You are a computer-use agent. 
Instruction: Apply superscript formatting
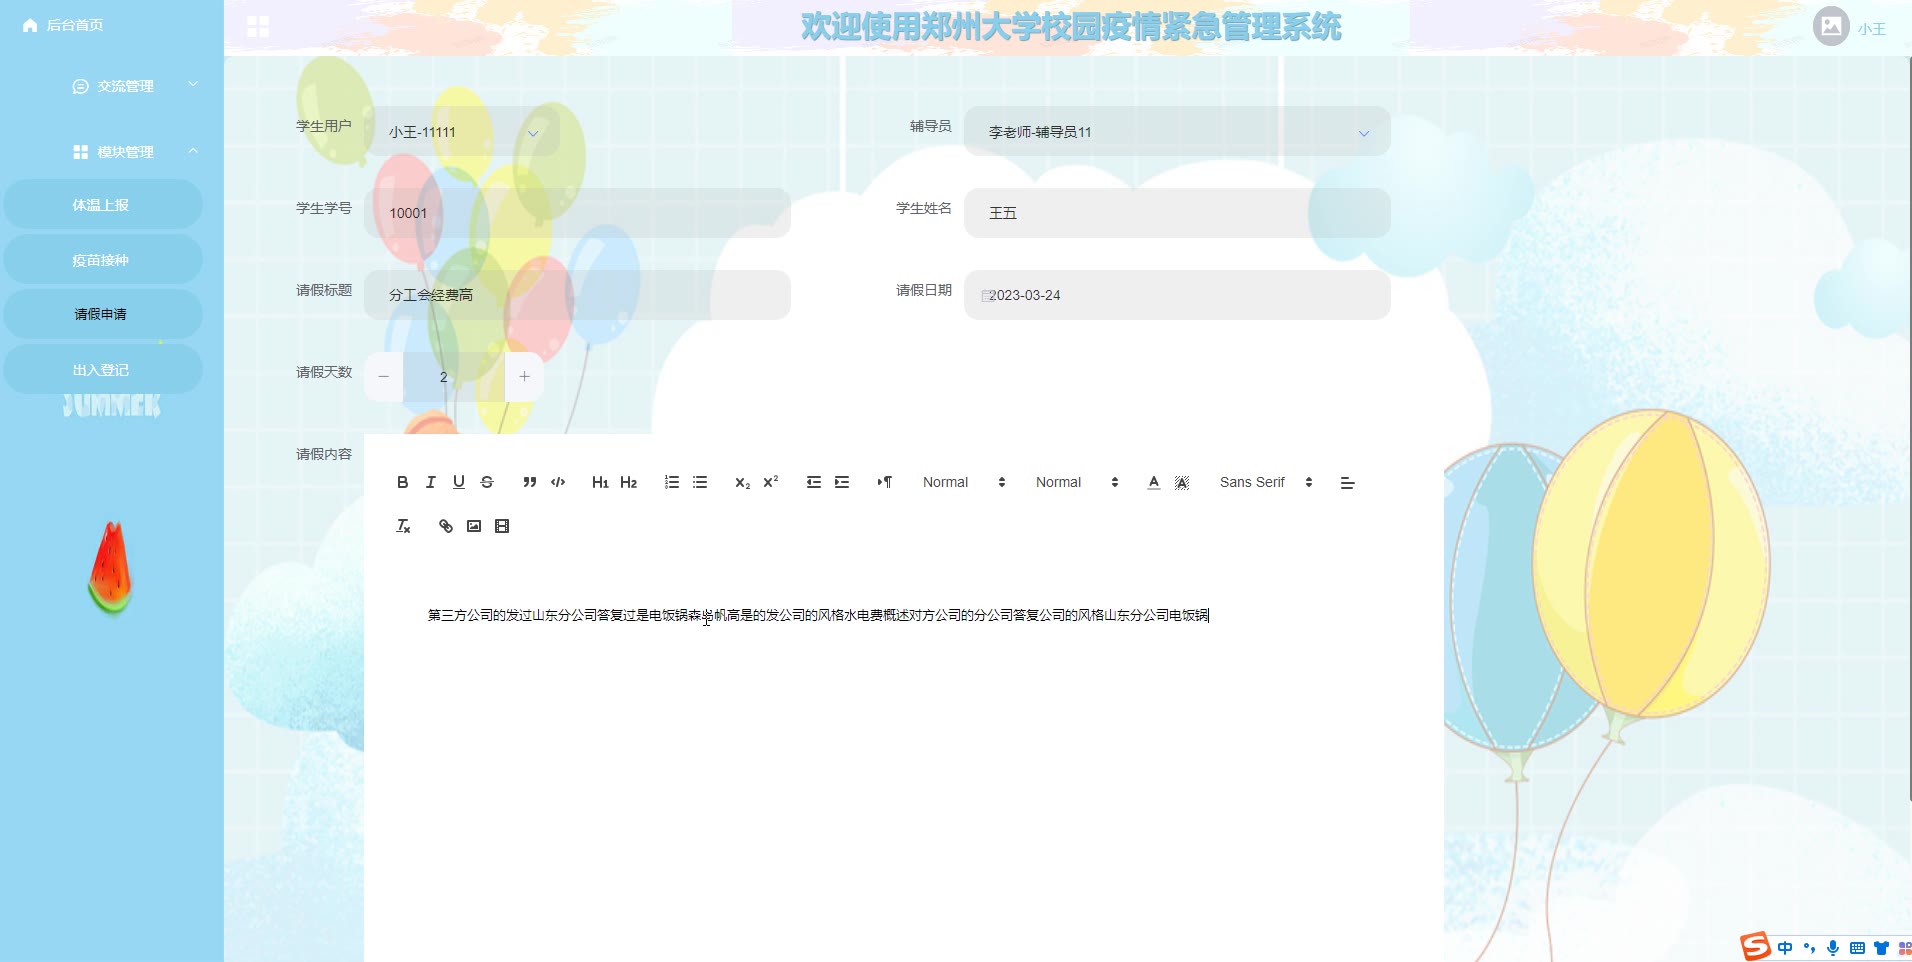click(x=771, y=482)
